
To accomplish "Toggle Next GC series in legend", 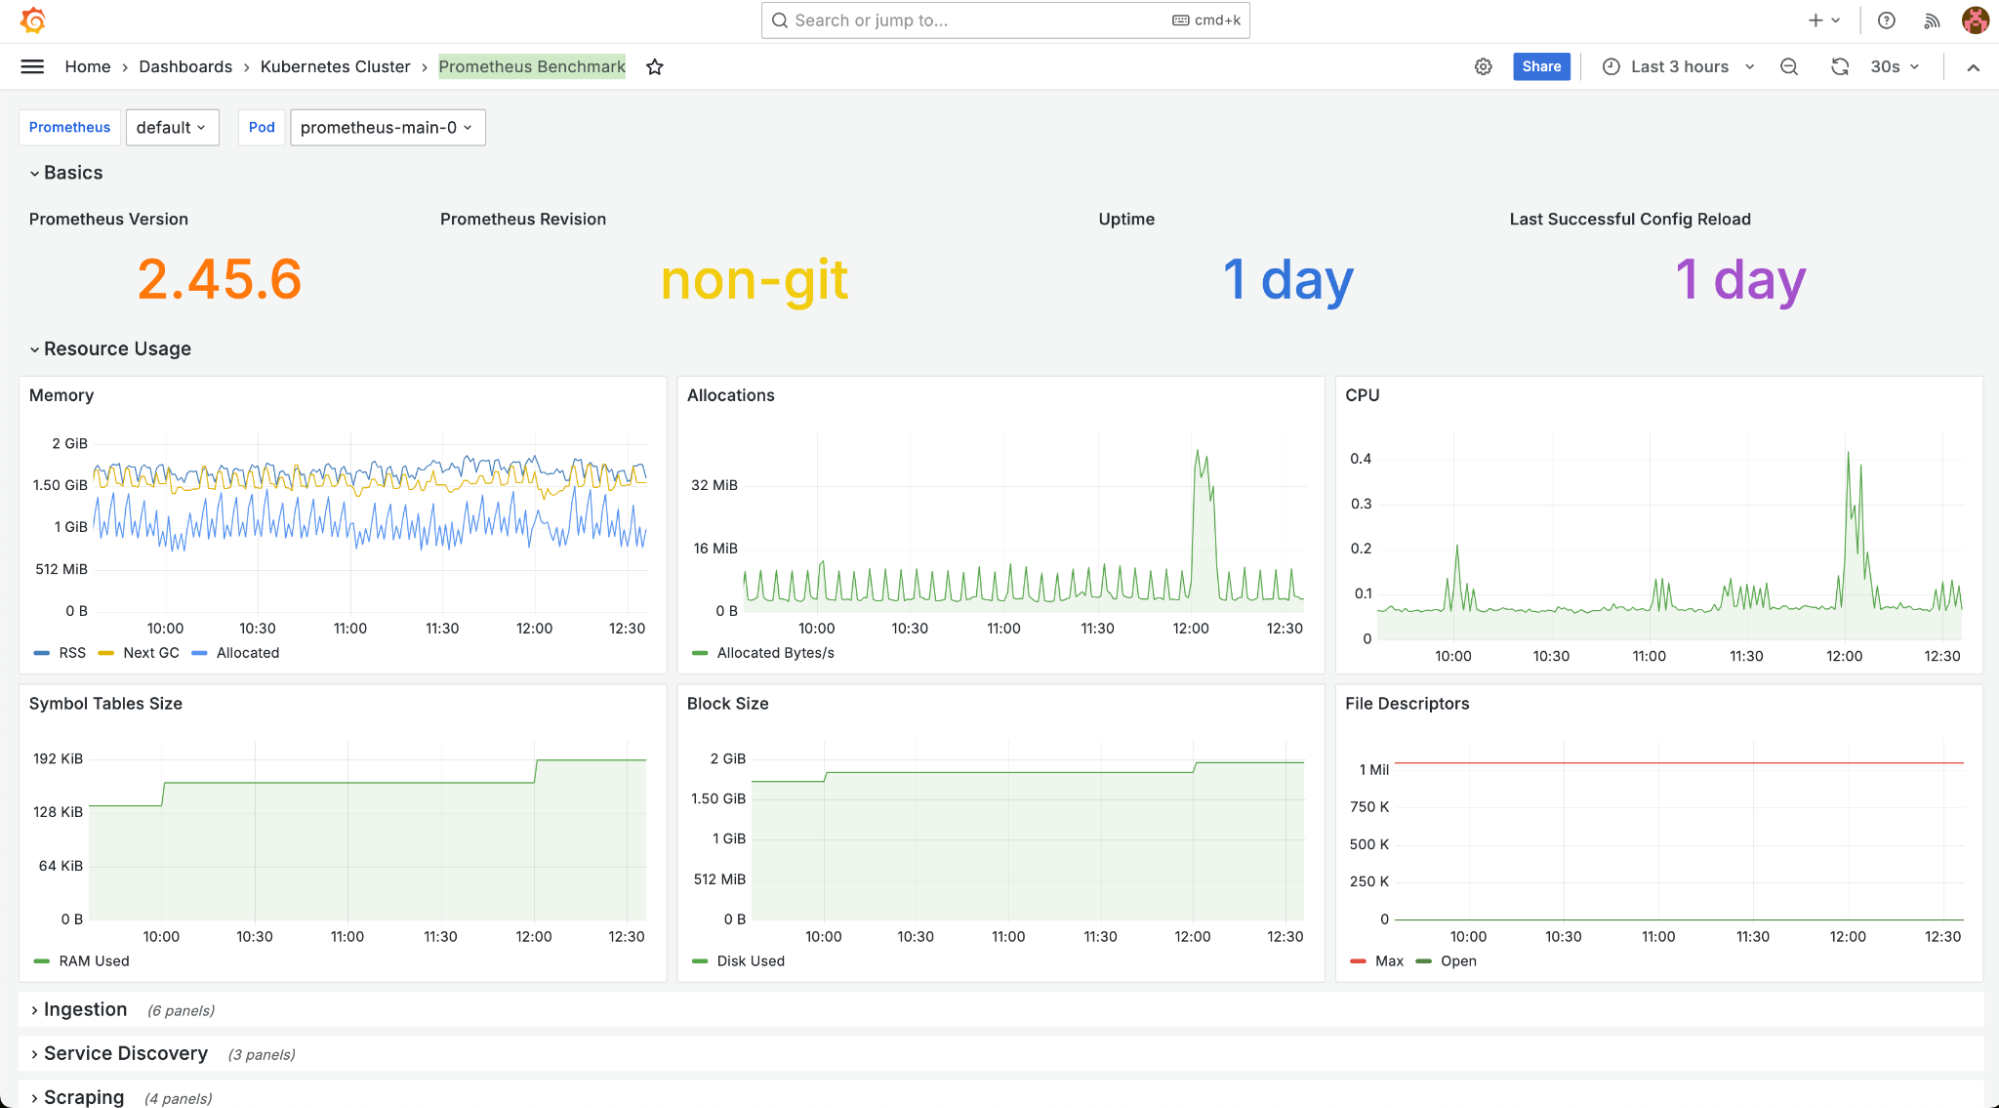I will [150, 653].
